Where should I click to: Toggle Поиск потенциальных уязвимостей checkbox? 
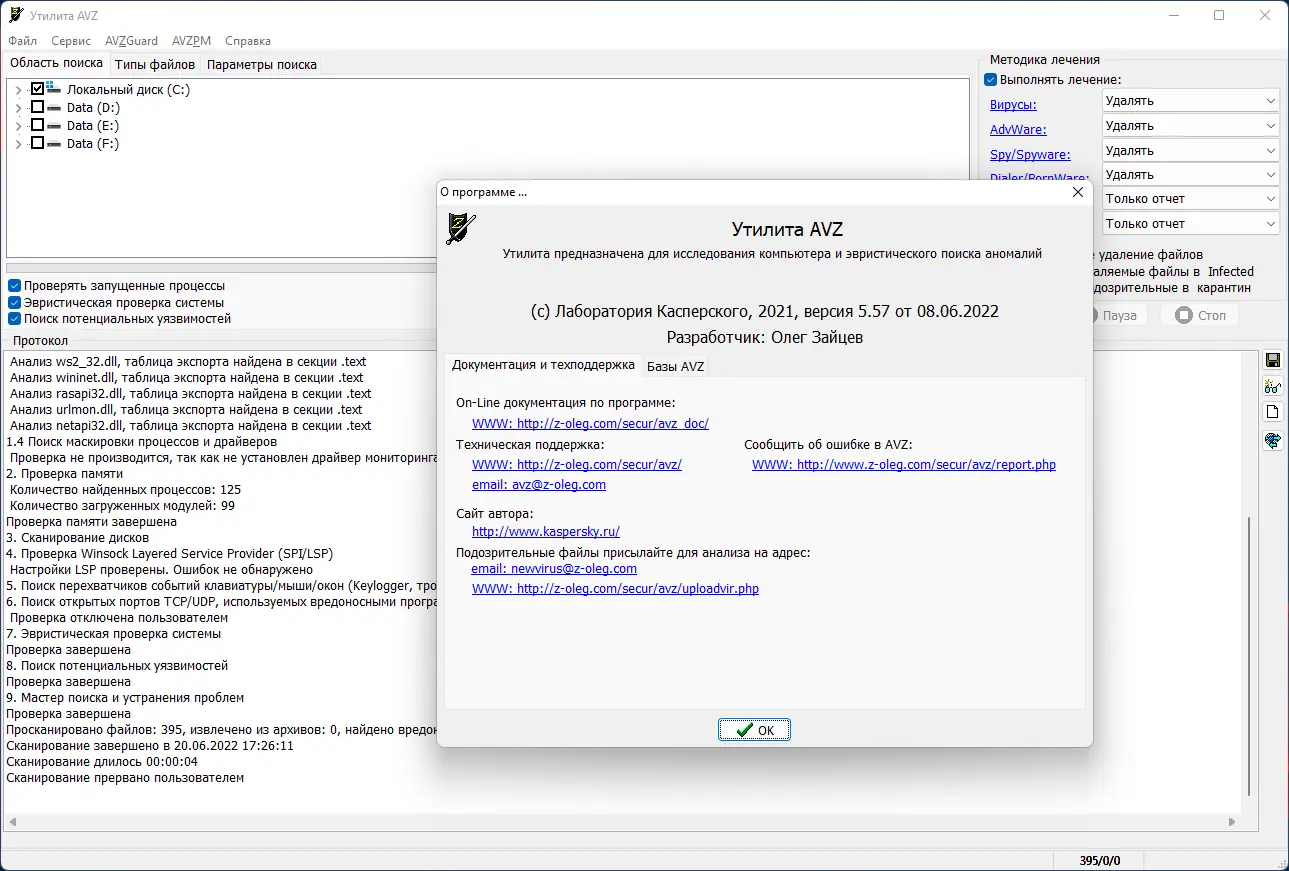pos(15,319)
